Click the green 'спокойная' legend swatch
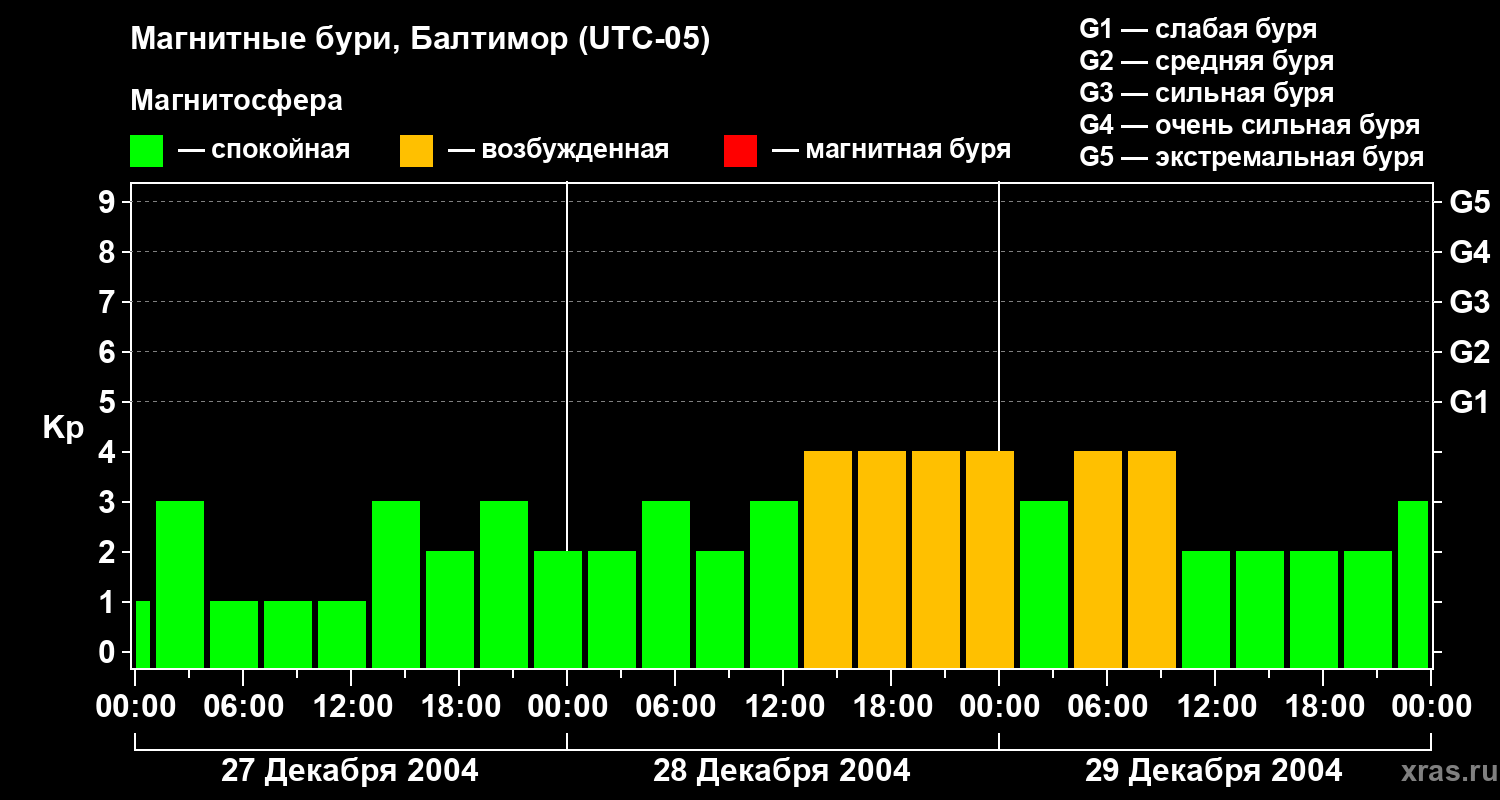Viewport: 1500px width, 800px height. 146,151
